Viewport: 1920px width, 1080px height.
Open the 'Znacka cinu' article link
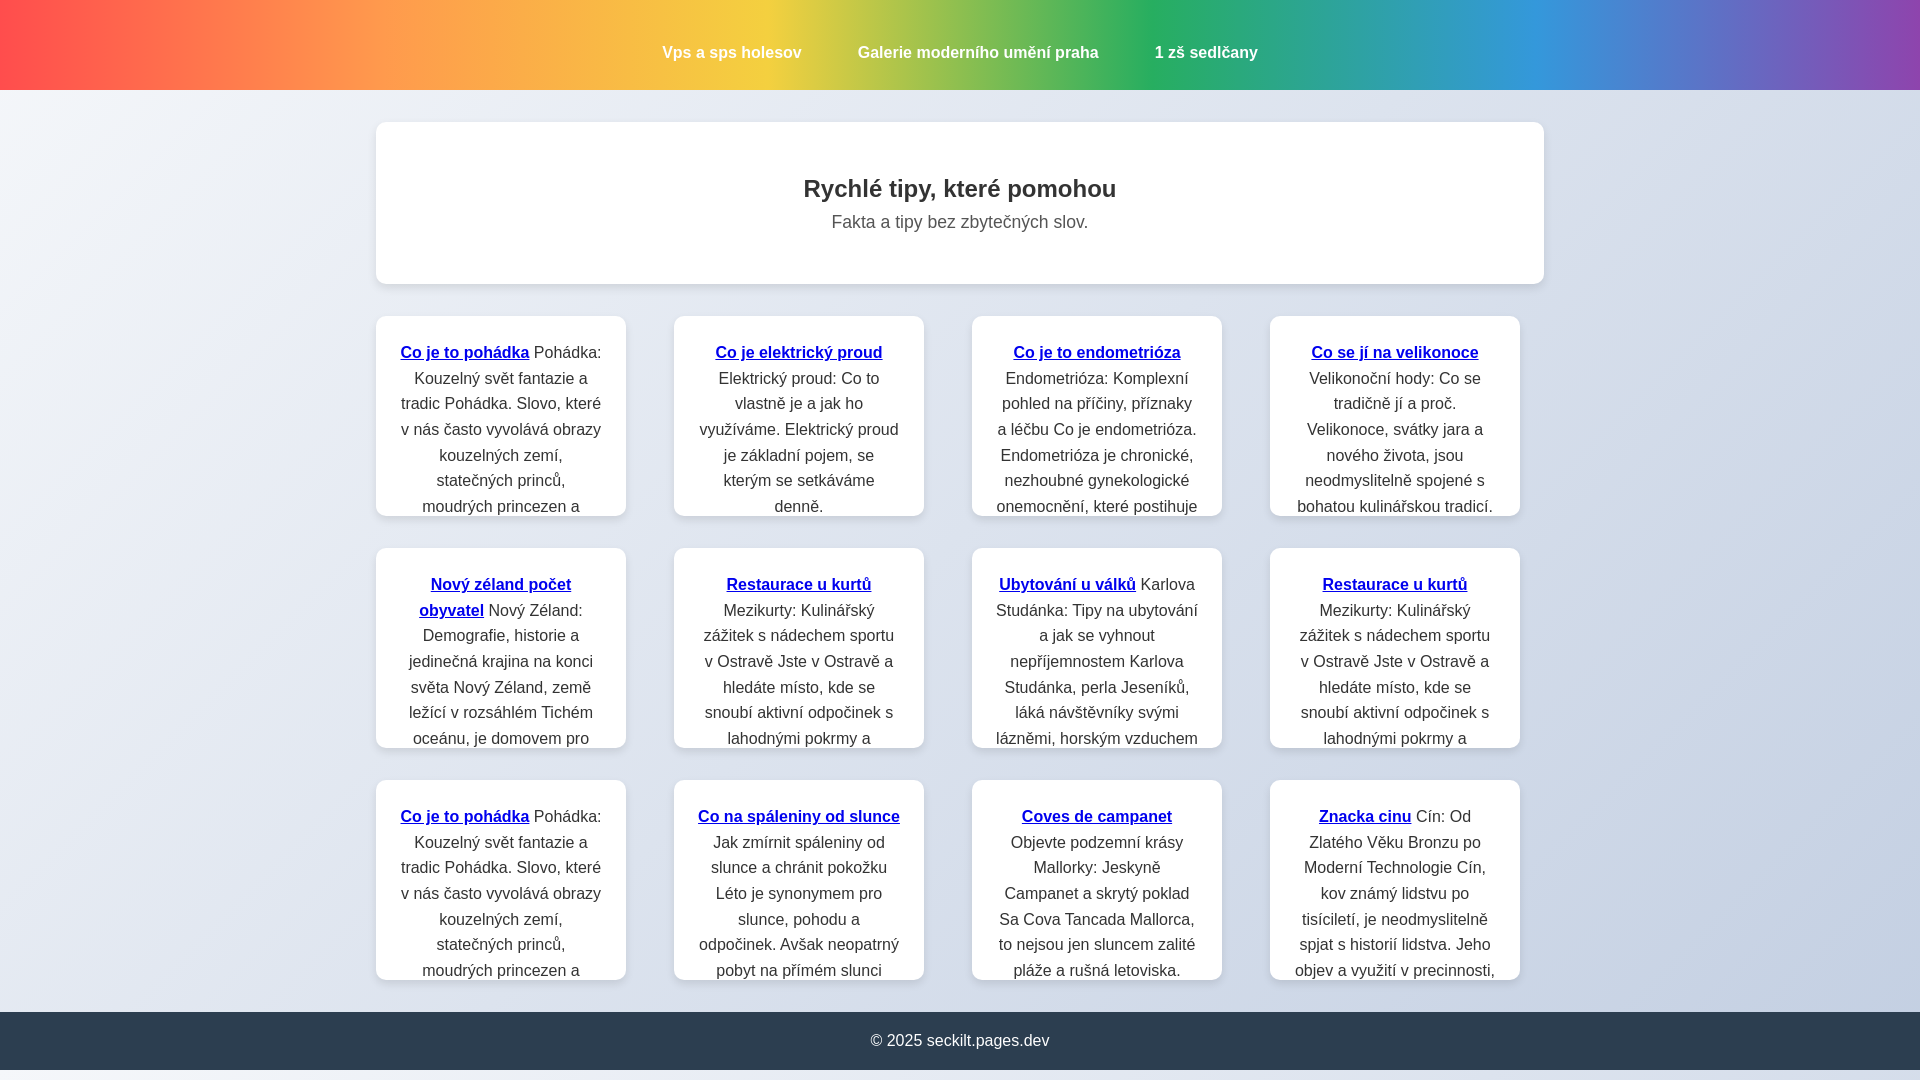tap(1365, 816)
